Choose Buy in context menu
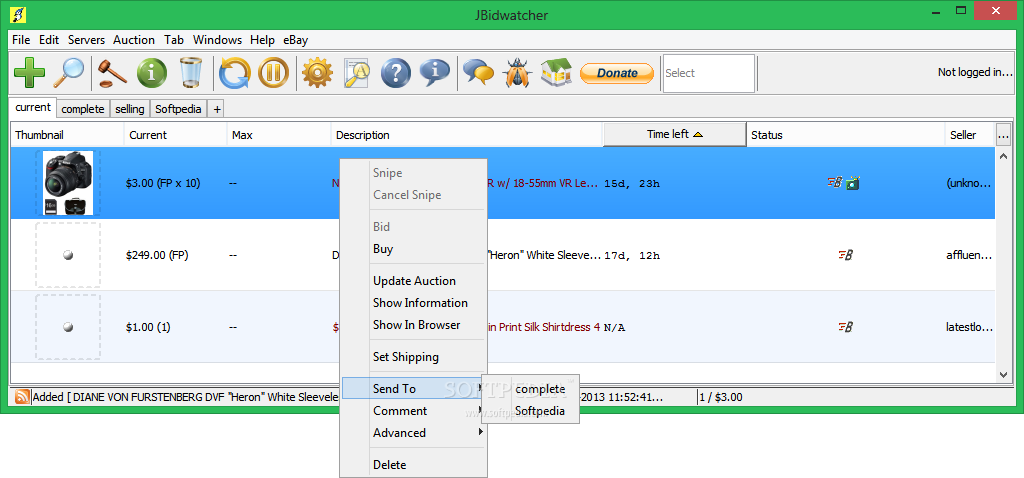The width and height of the screenshot is (1024, 478). (414, 249)
